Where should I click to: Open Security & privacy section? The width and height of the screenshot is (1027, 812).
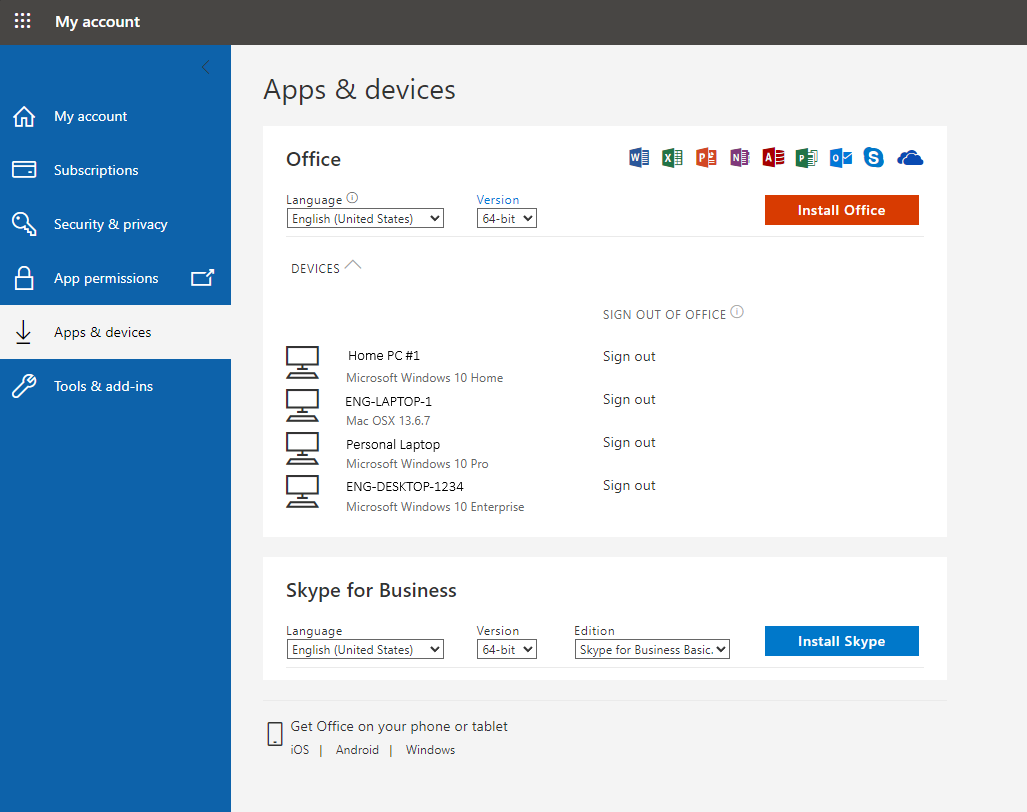click(x=115, y=224)
